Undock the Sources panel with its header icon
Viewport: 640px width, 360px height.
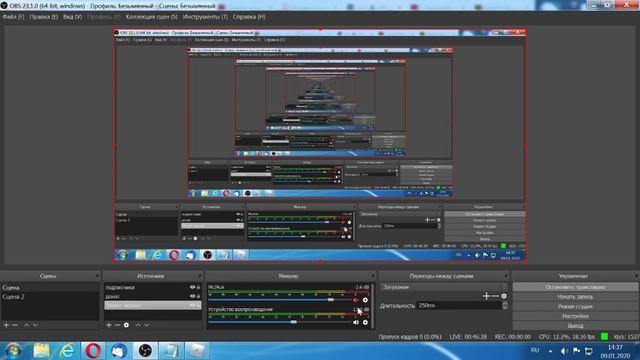[200, 276]
